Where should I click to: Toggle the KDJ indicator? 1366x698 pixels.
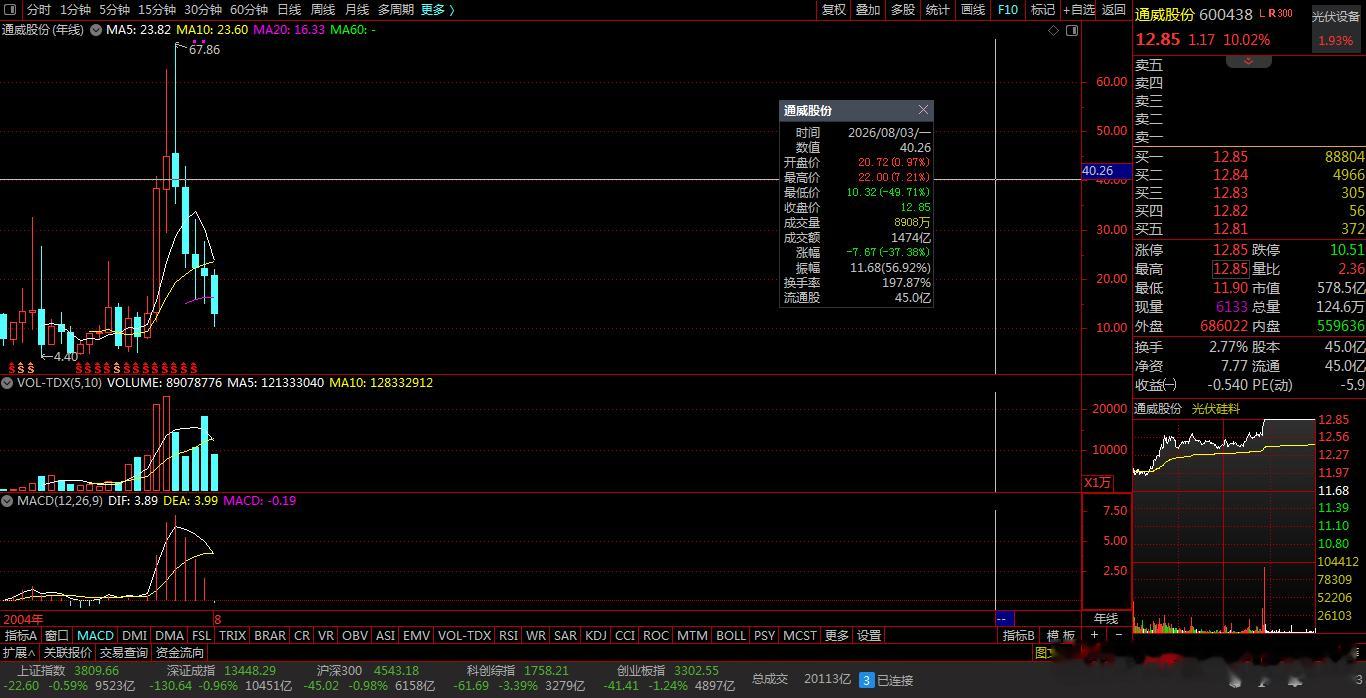tap(596, 635)
